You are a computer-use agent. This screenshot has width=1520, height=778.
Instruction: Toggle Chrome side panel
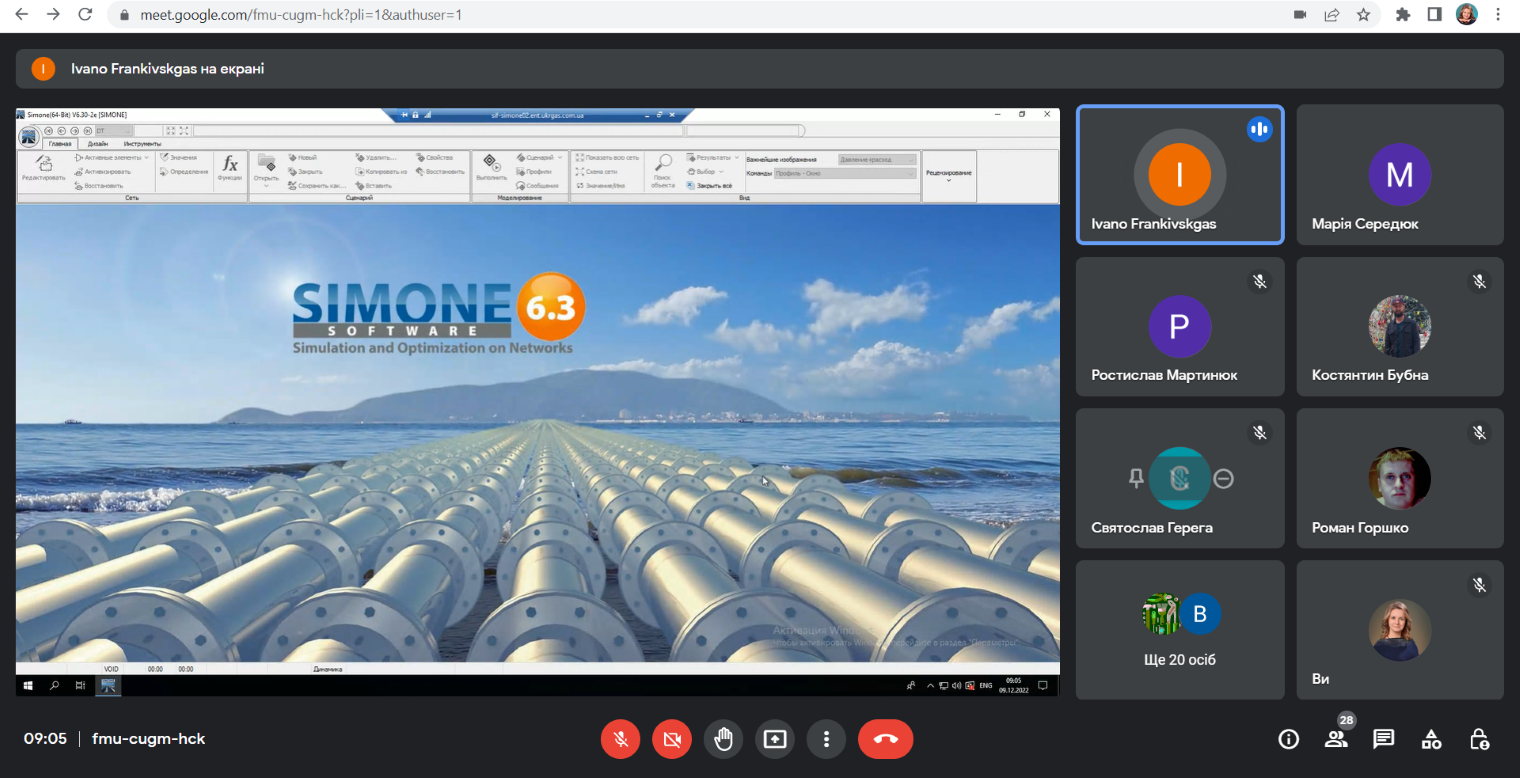click(1434, 15)
